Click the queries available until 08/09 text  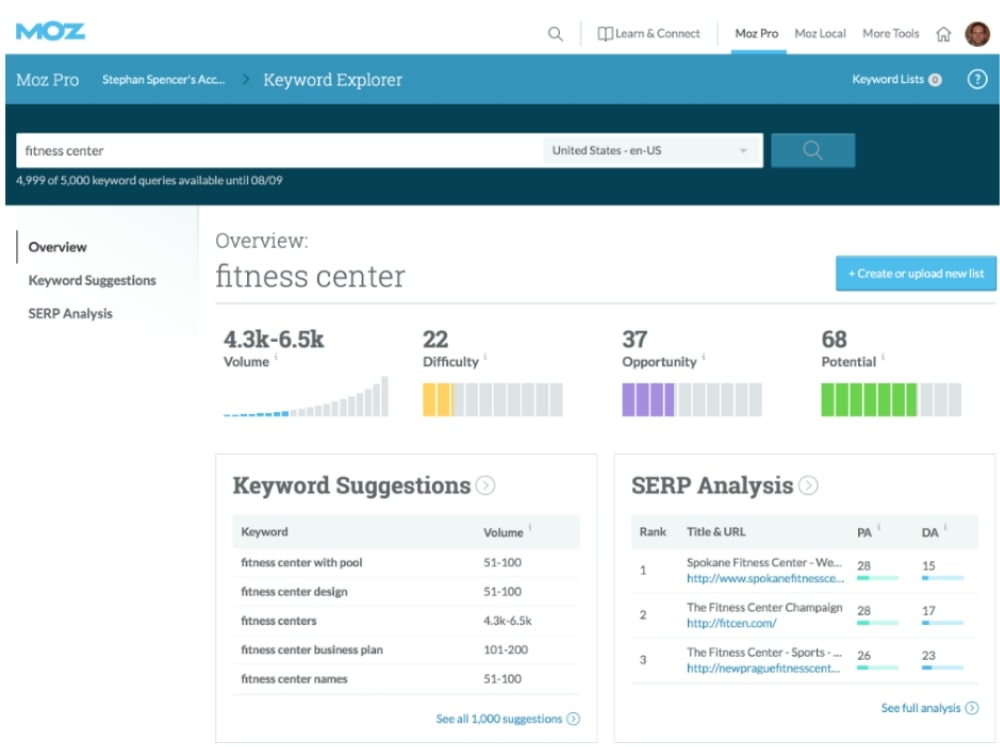149,181
